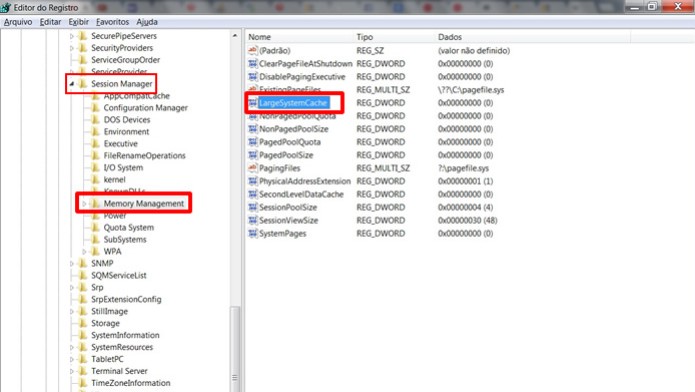Open the Exibir menu
695x392 pixels.
[x=78, y=22]
